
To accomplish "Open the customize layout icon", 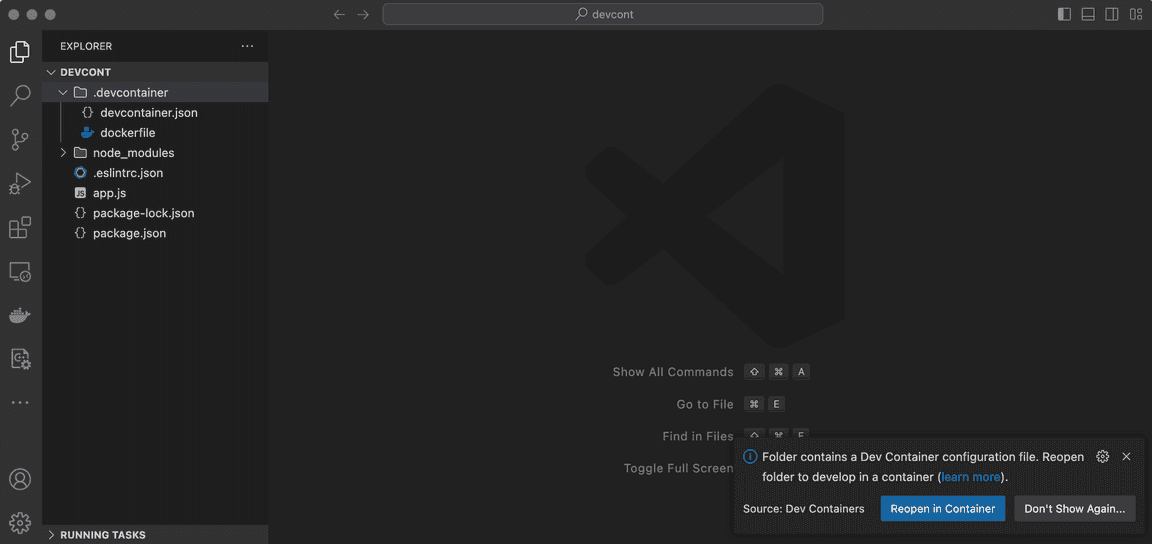I will (1136, 14).
